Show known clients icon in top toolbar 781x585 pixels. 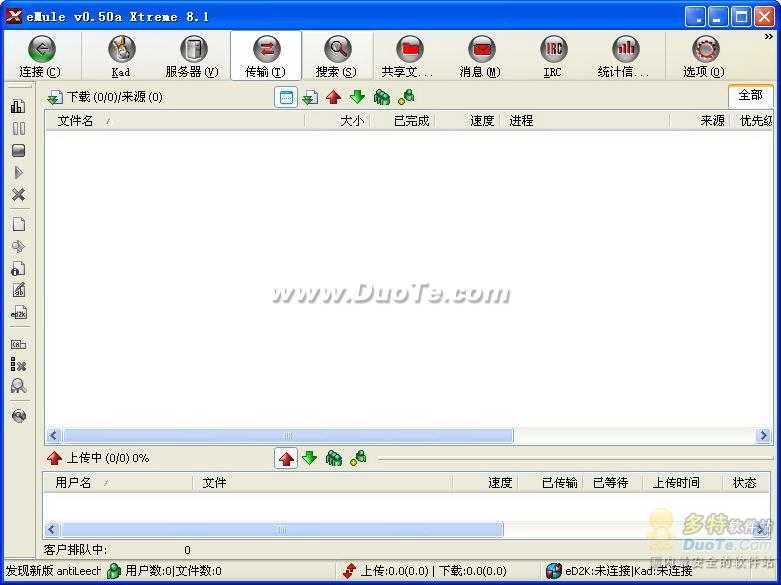[x=406, y=97]
